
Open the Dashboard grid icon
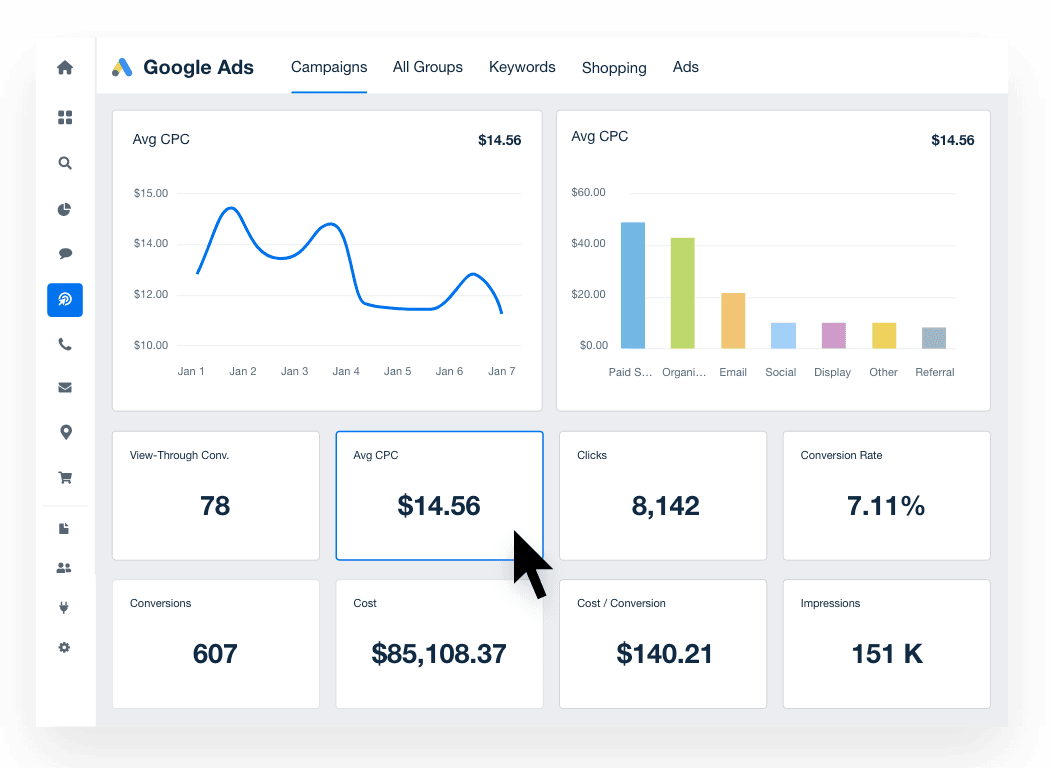point(64,117)
